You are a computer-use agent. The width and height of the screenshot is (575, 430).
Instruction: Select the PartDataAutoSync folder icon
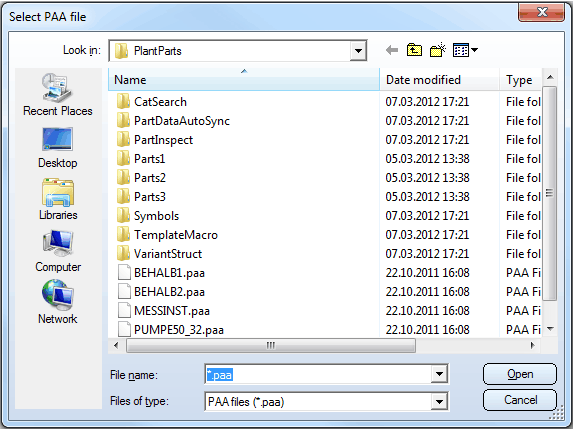click(123, 120)
